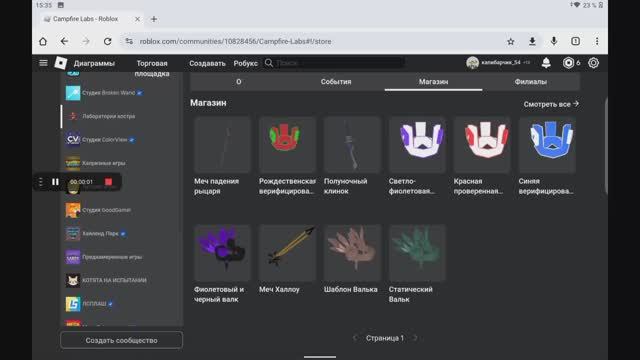Select GoodGame studio in sidebar
640x360 pixels.
pos(98,210)
